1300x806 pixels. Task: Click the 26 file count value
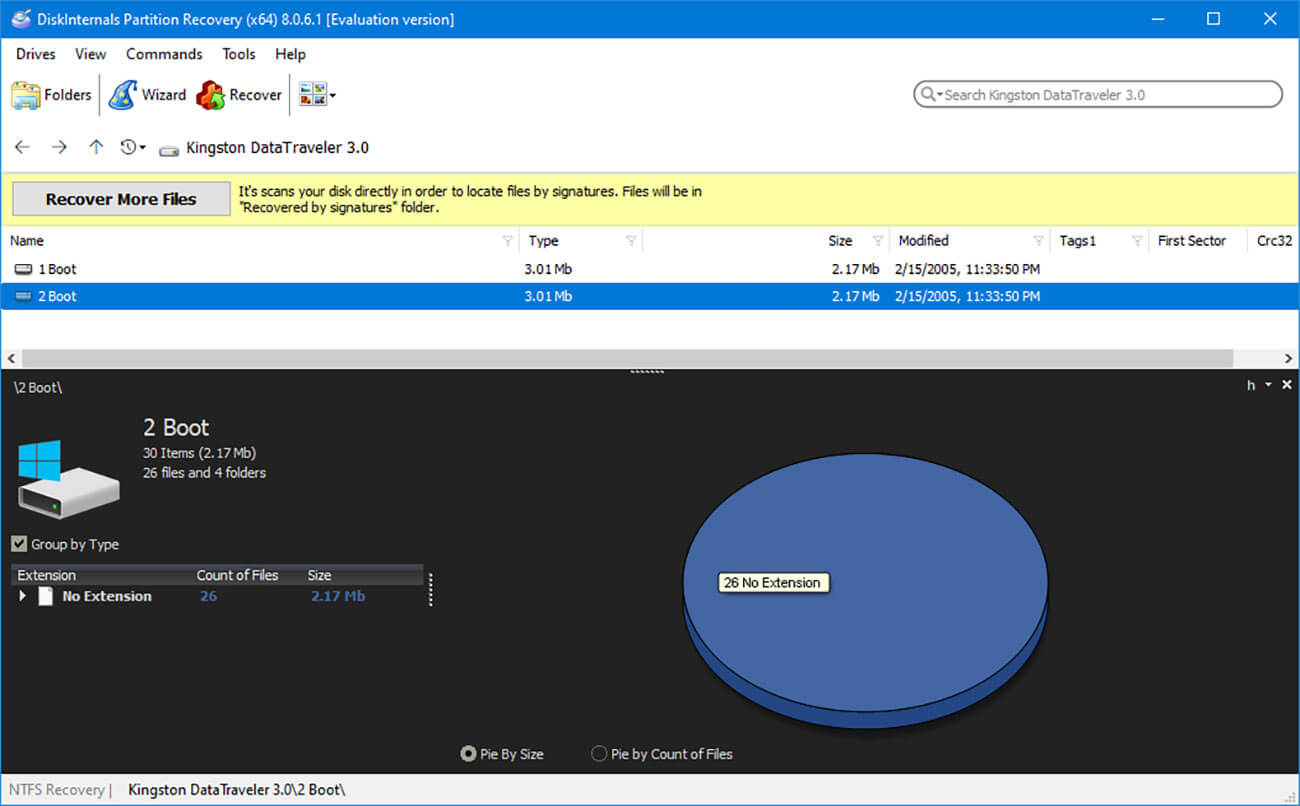point(208,596)
